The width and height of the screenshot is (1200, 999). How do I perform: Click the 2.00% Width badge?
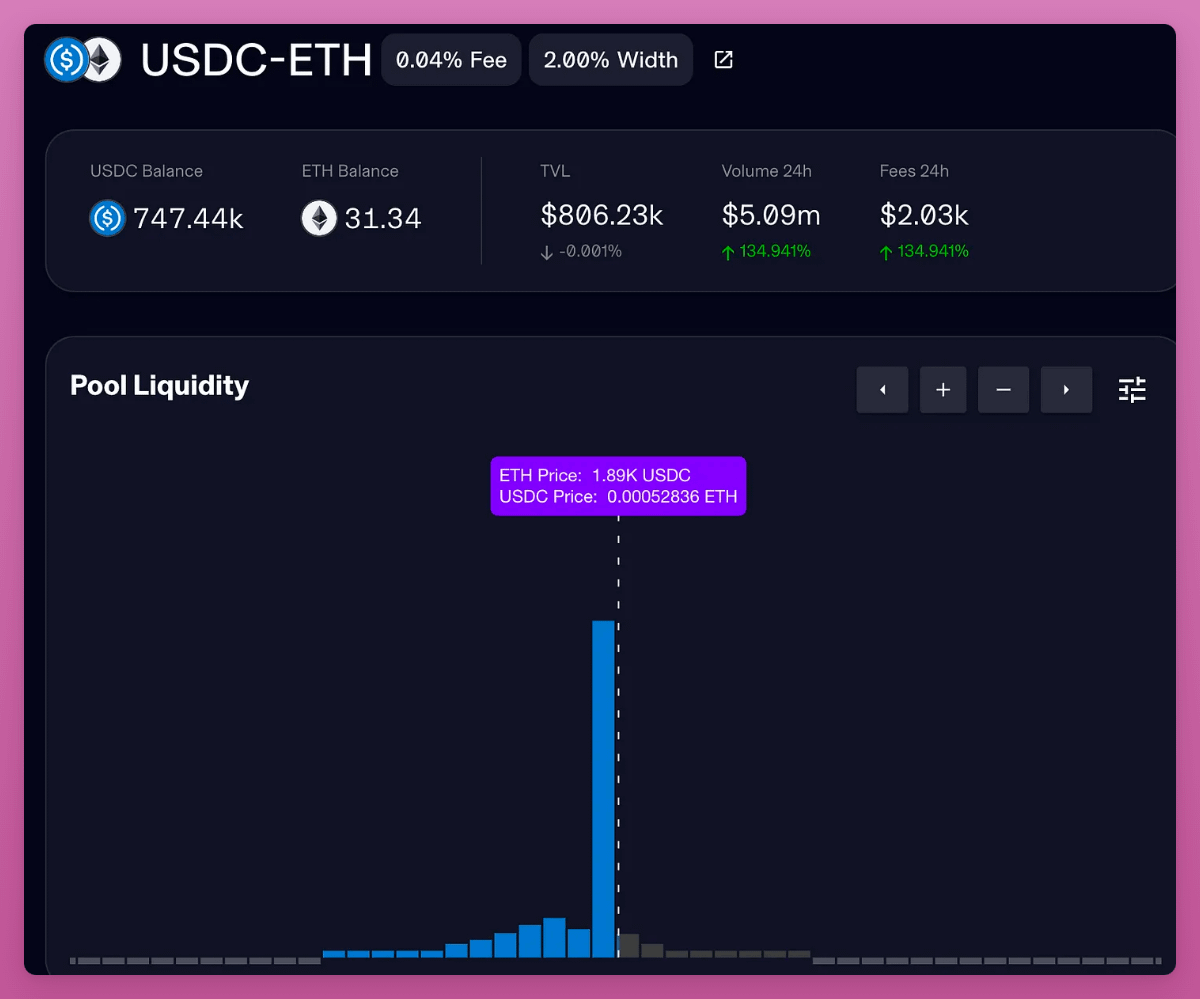(x=610, y=60)
